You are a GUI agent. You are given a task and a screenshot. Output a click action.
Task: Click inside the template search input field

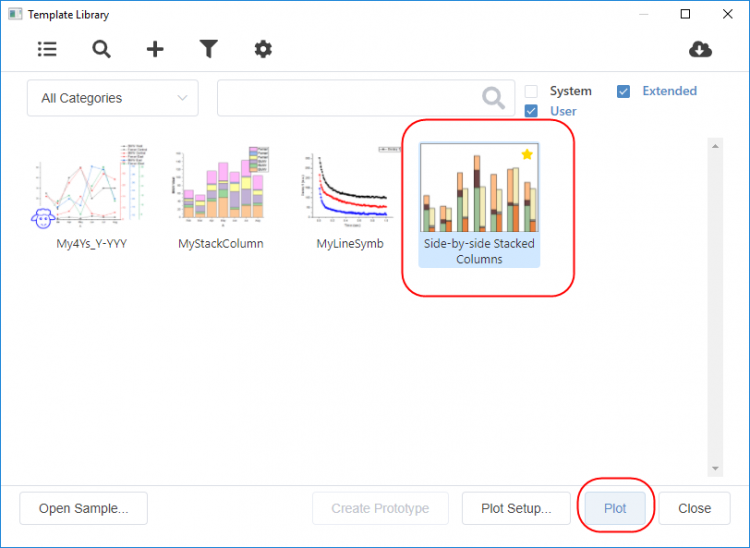coord(348,98)
